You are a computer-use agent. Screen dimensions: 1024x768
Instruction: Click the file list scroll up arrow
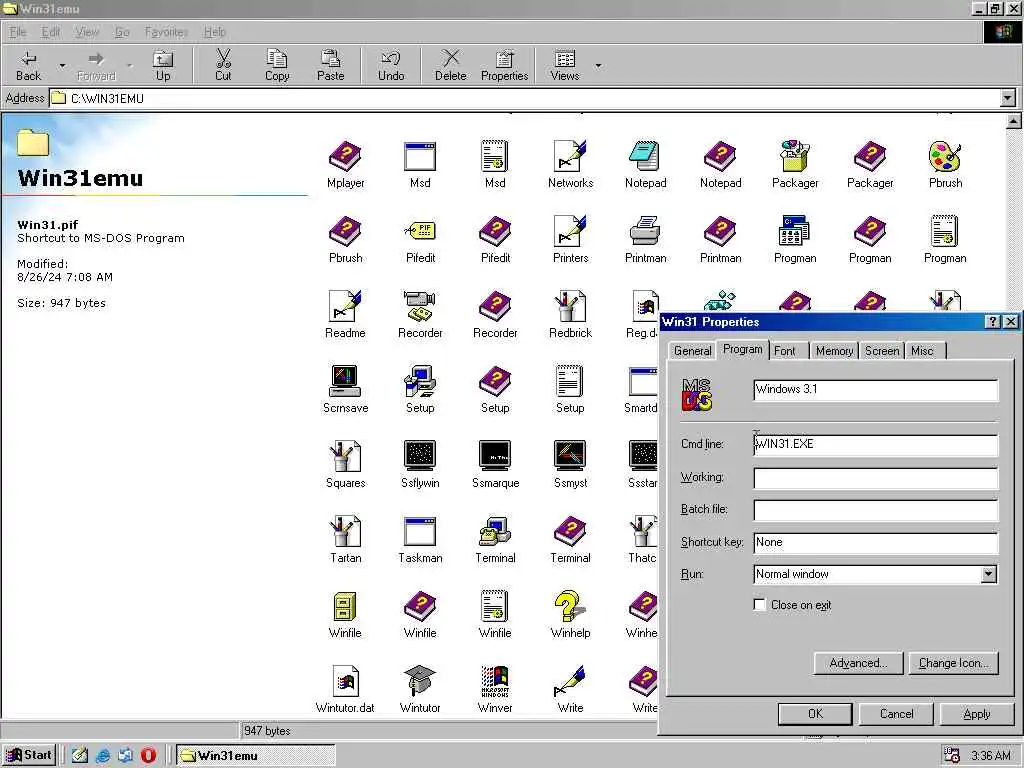1014,121
